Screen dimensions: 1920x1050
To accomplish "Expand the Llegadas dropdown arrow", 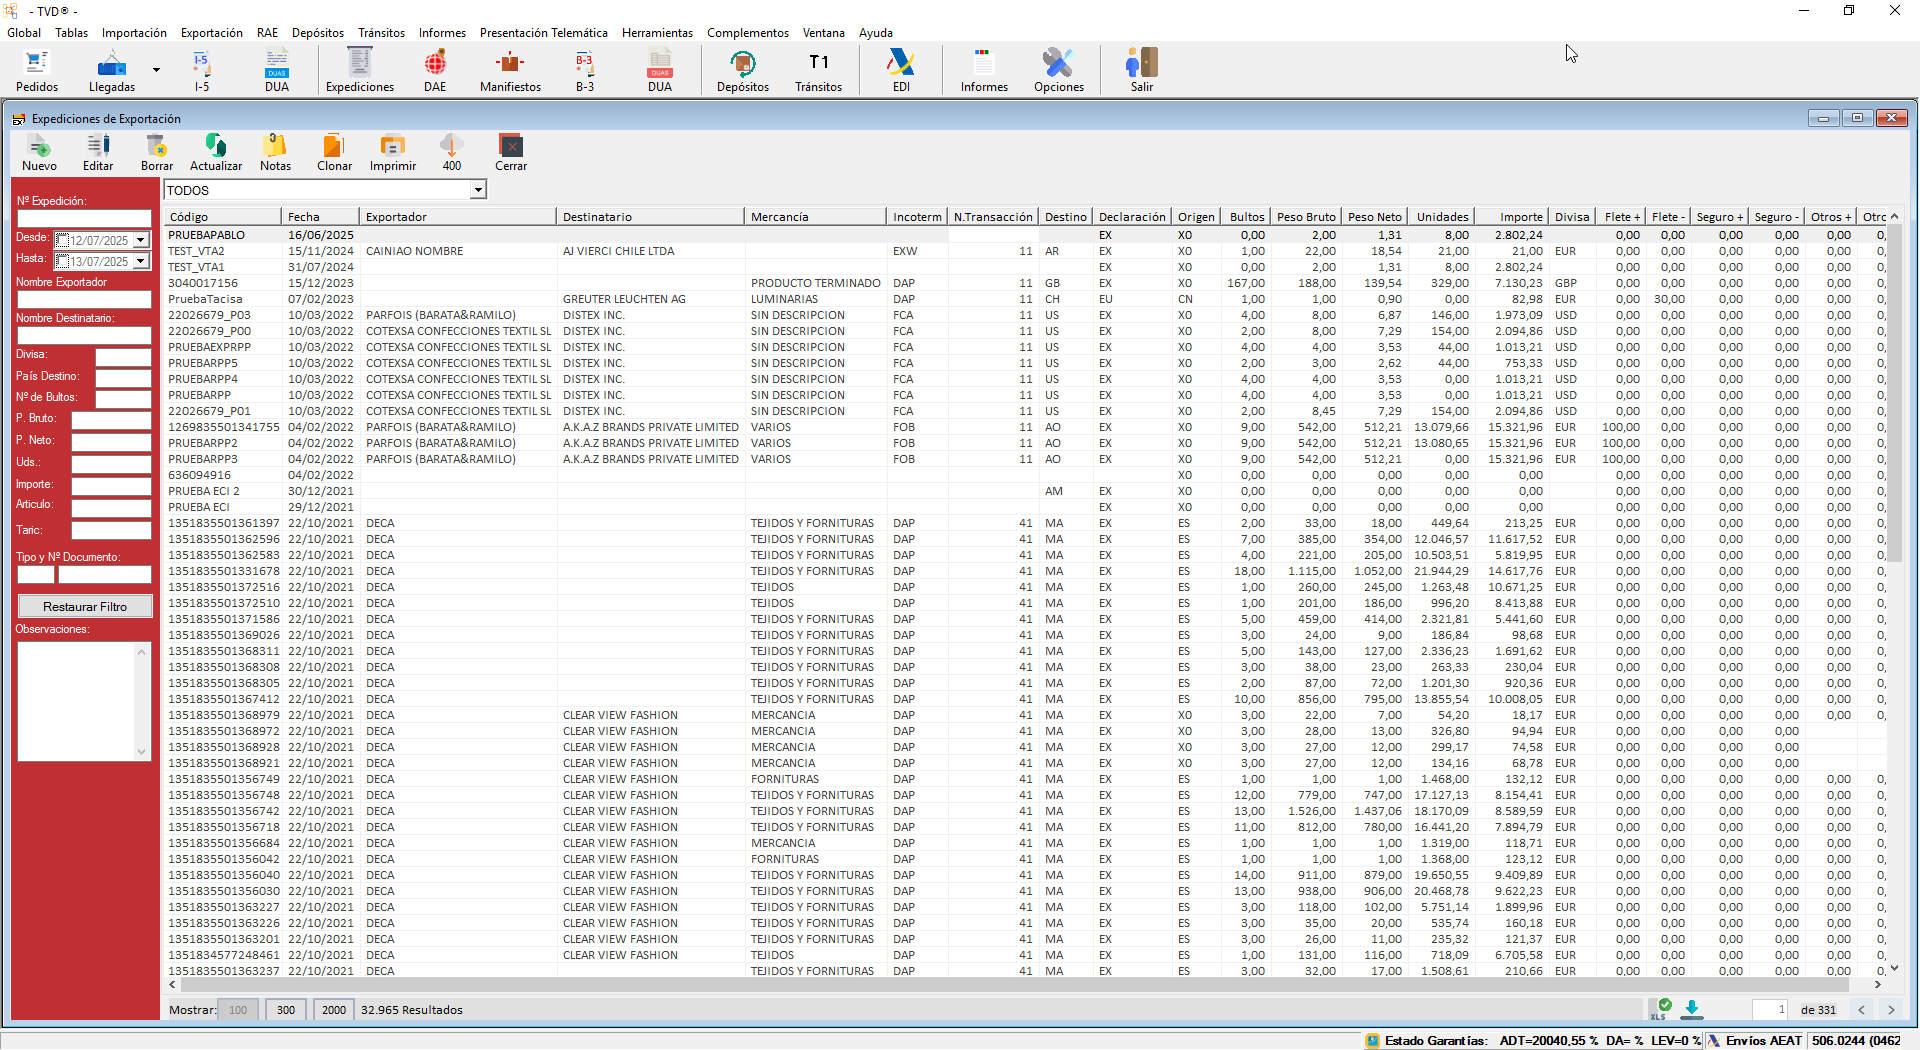I will pyautogui.click(x=156, y=70).
